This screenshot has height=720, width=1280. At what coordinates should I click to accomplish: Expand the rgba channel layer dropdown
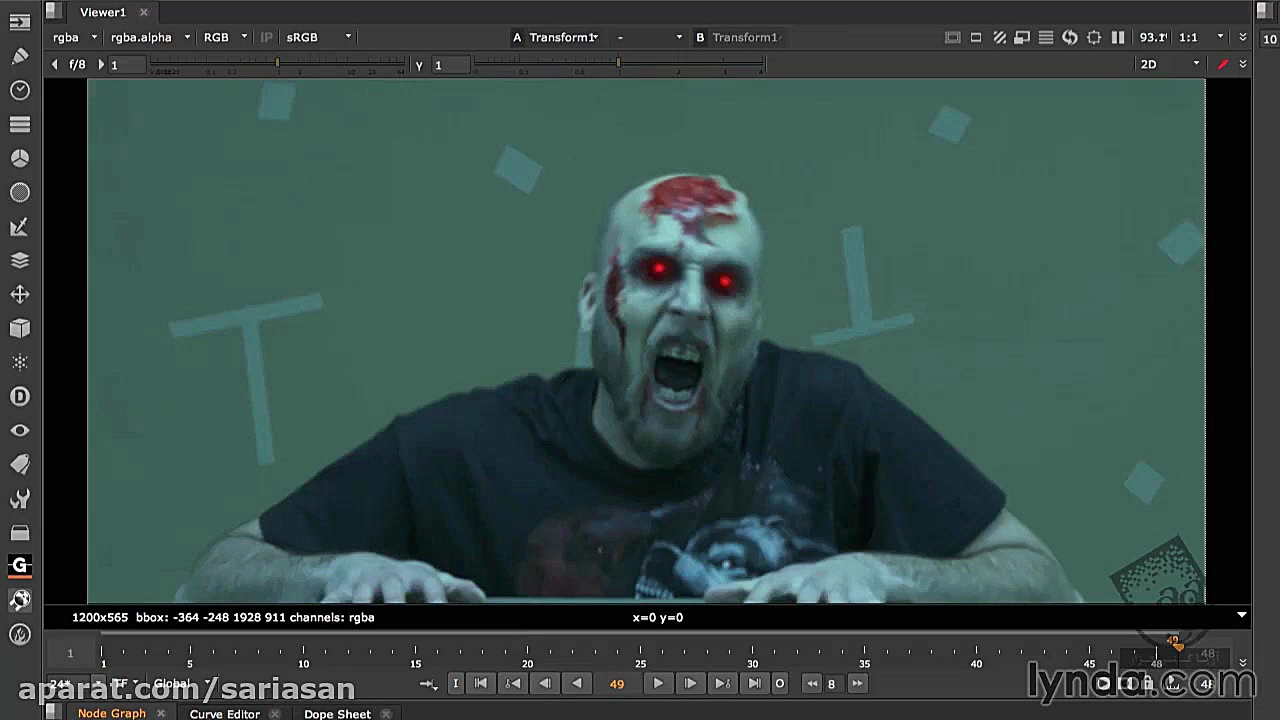click(76, 37)
